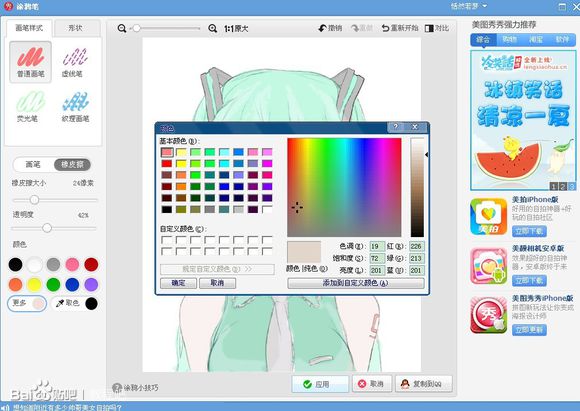Click download button under Meipai iPhone
Image resolution: width=580 pixels, height=411 pixels.
pyautogui.click(x=529, y=232)
